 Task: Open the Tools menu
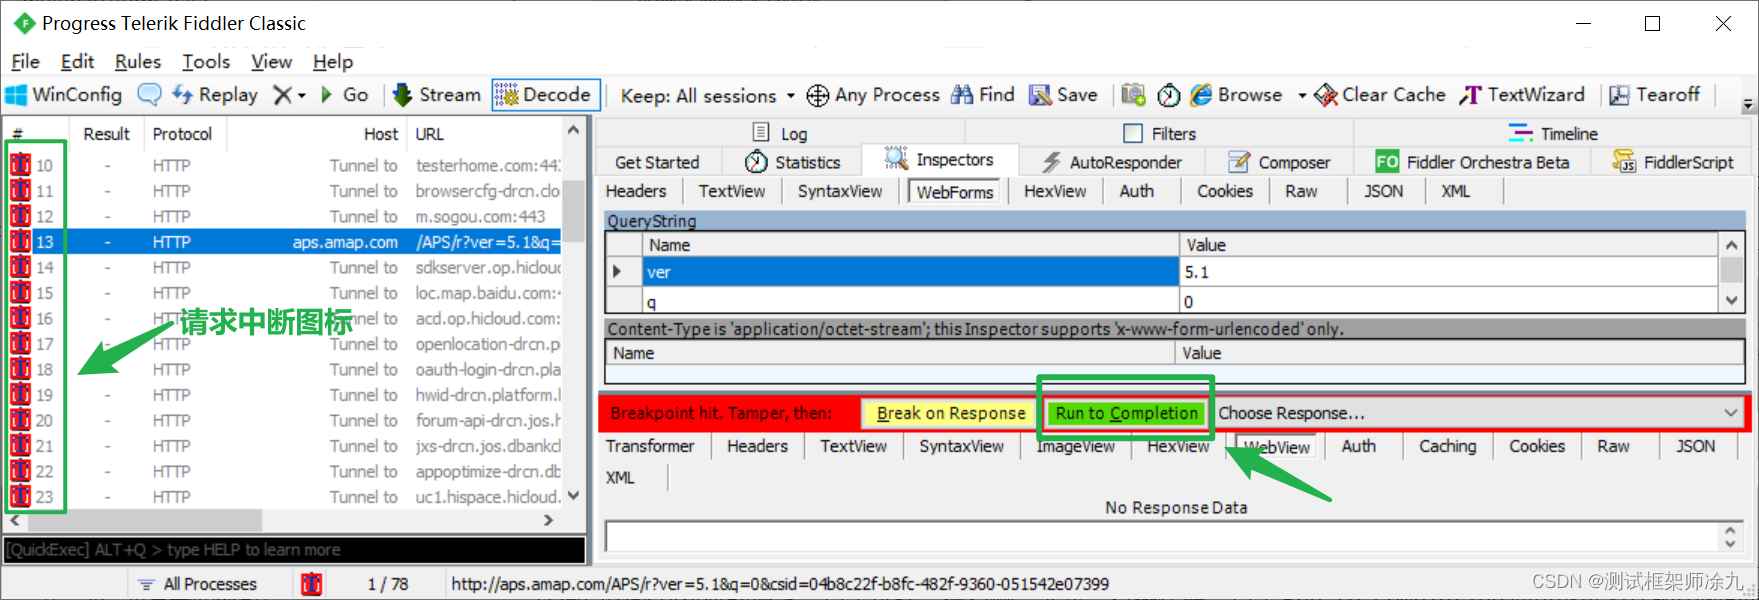click(206, 62)
